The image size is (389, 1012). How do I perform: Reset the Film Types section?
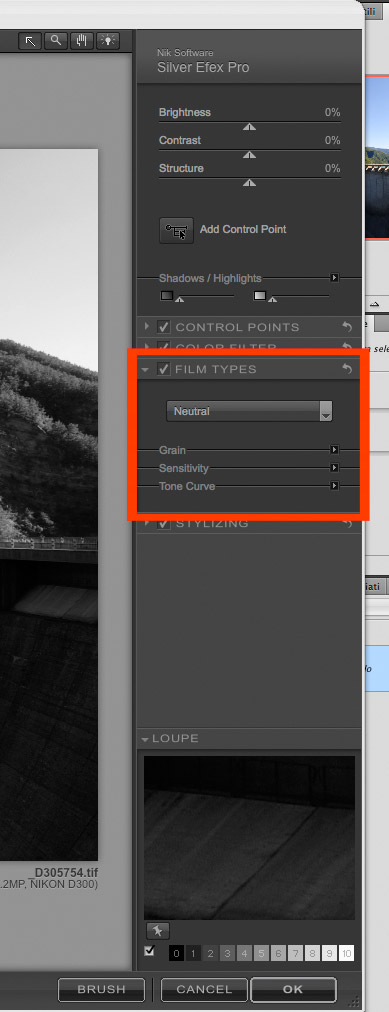click(x=347, y=369)
